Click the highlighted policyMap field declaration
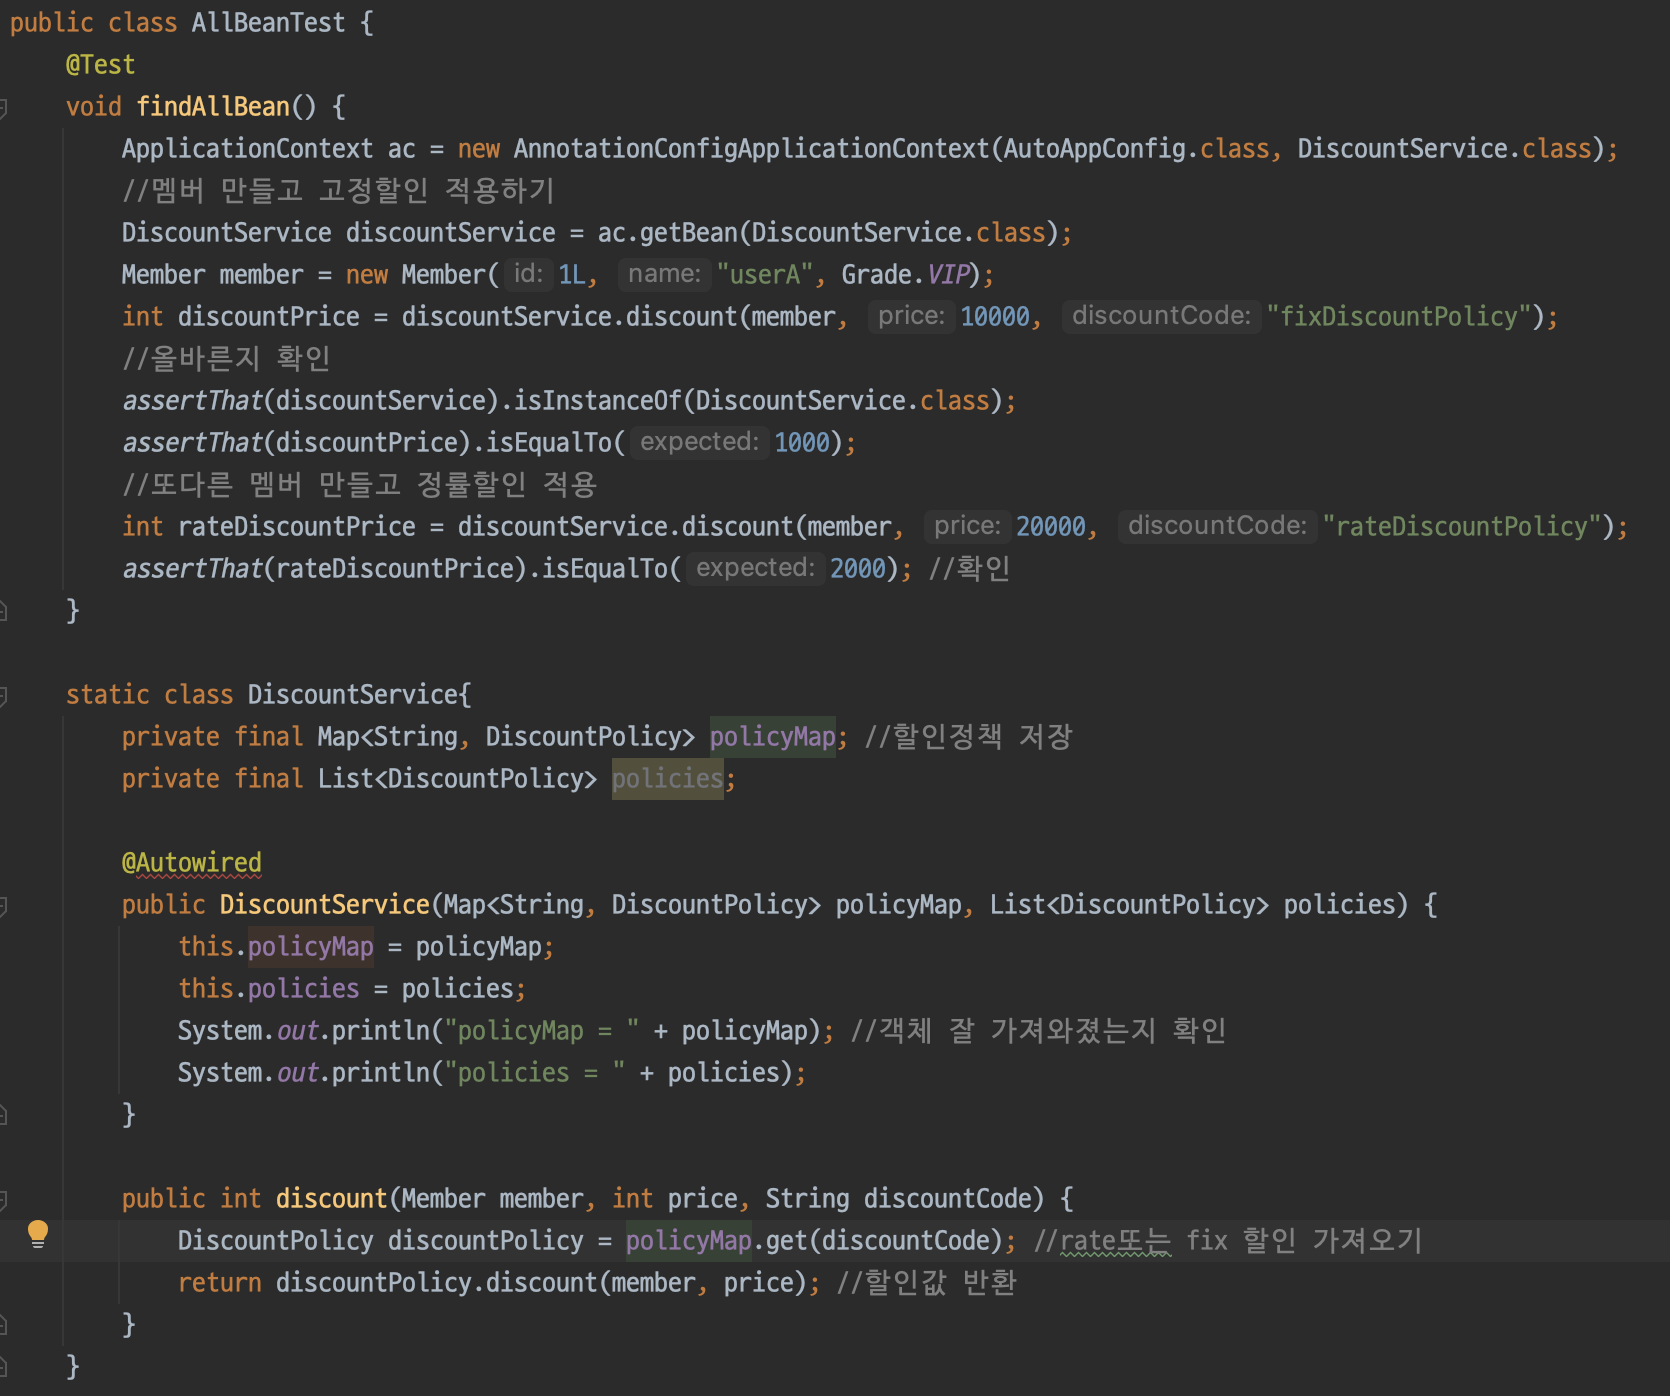This screenshot has height=1396, width=1670. tap(772, 737)
